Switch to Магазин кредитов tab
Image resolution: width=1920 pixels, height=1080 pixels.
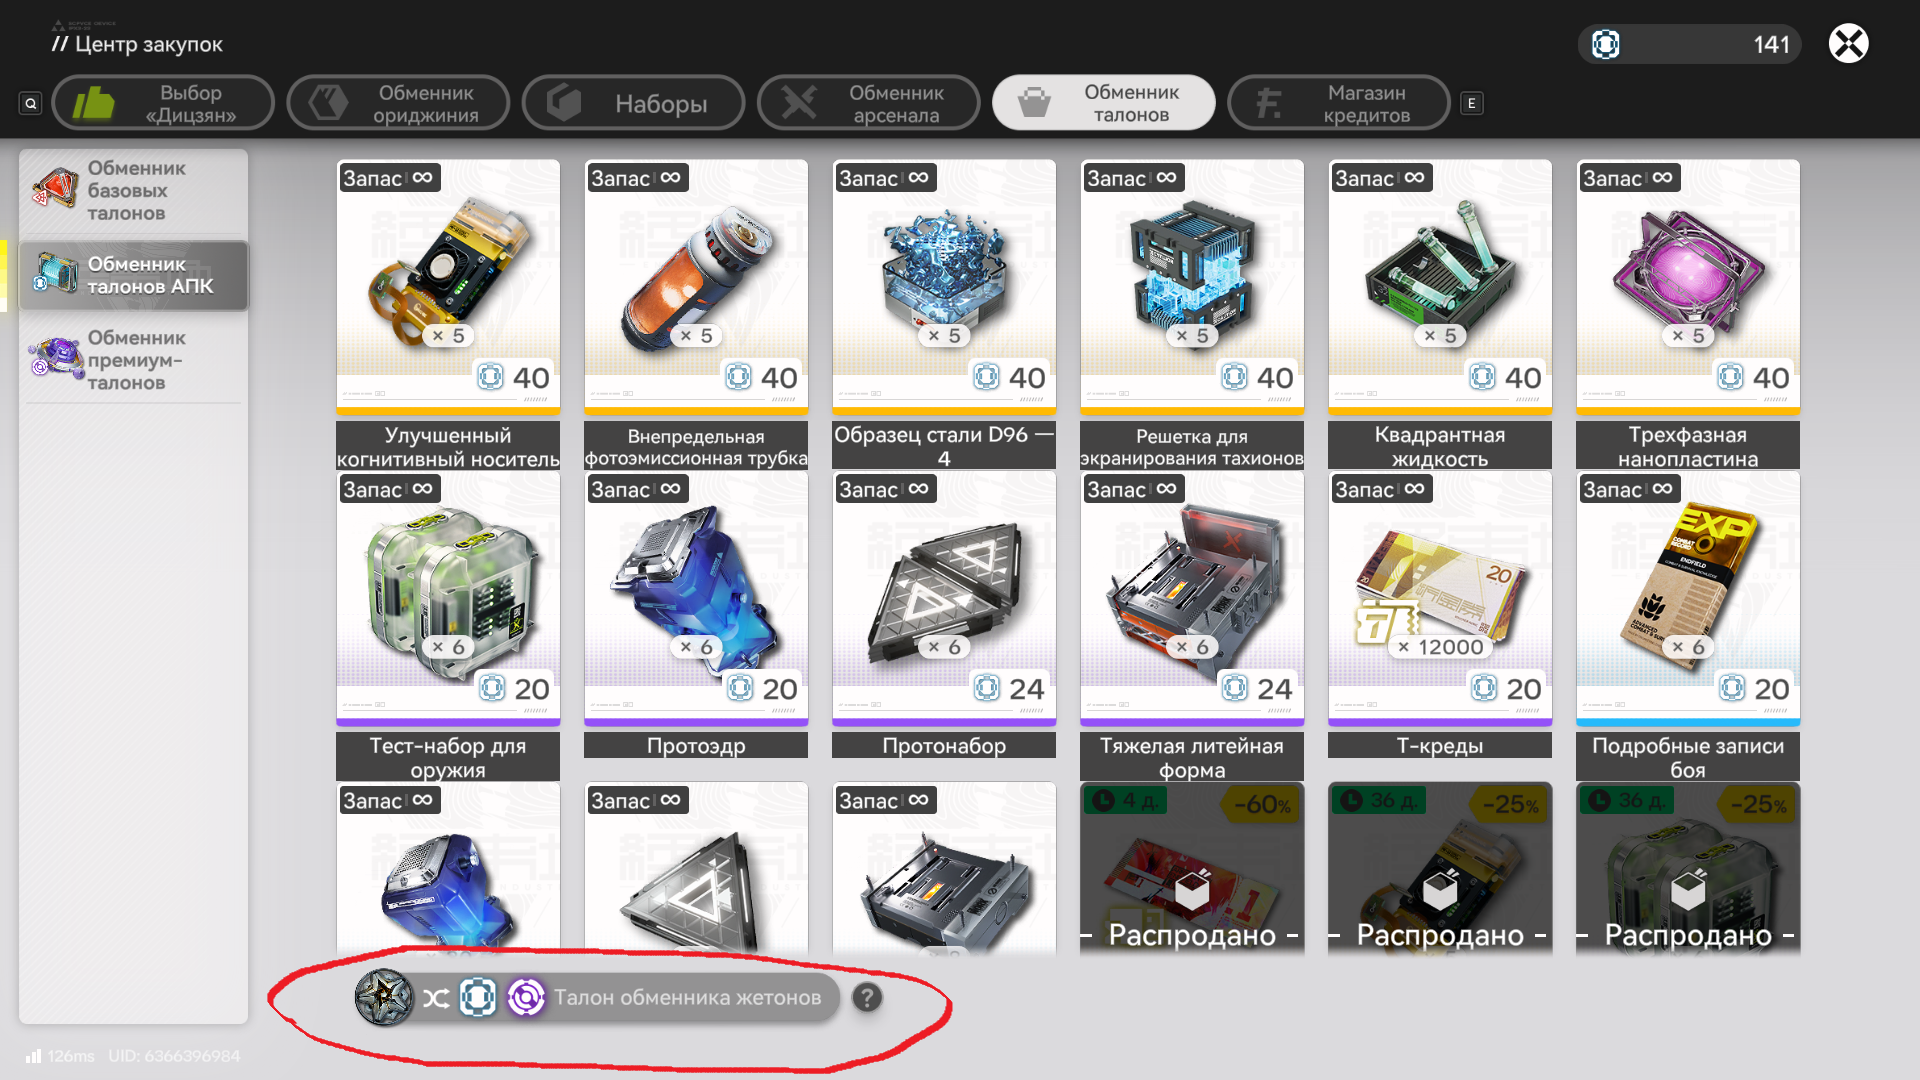1338,103
